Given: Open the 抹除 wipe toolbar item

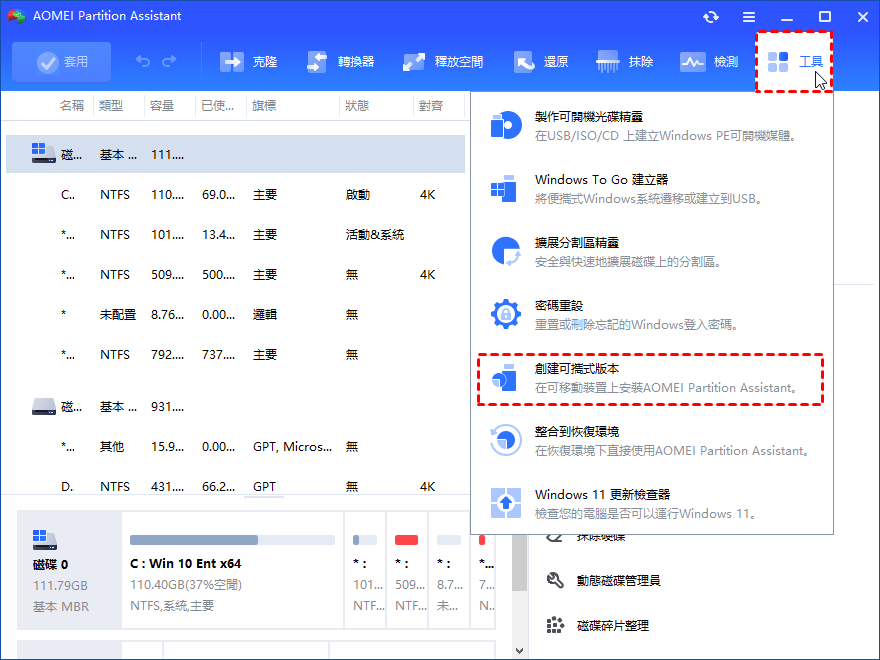Looking at the screenshot, I should pyautogui.click(x=625, y=62).
